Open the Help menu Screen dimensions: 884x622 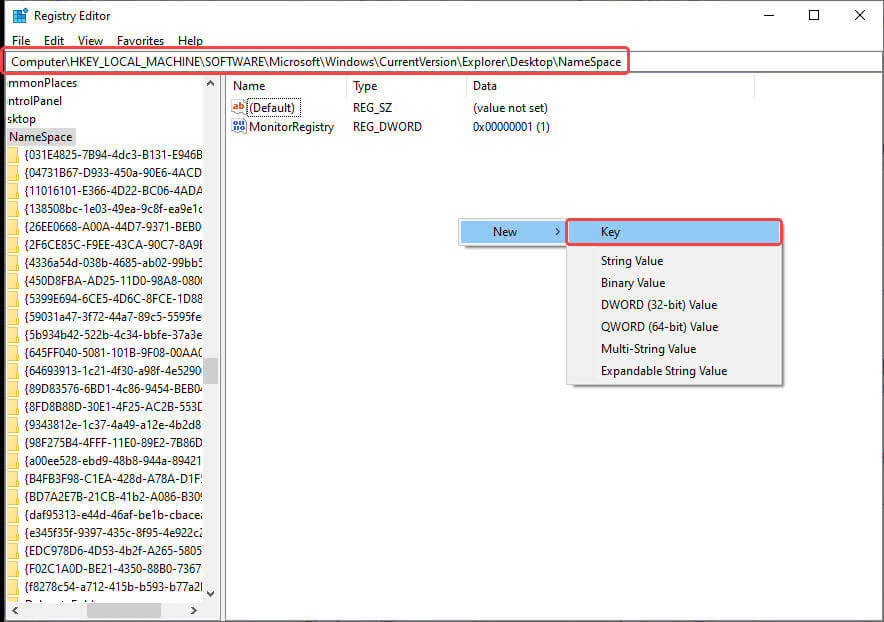point(190,41)
